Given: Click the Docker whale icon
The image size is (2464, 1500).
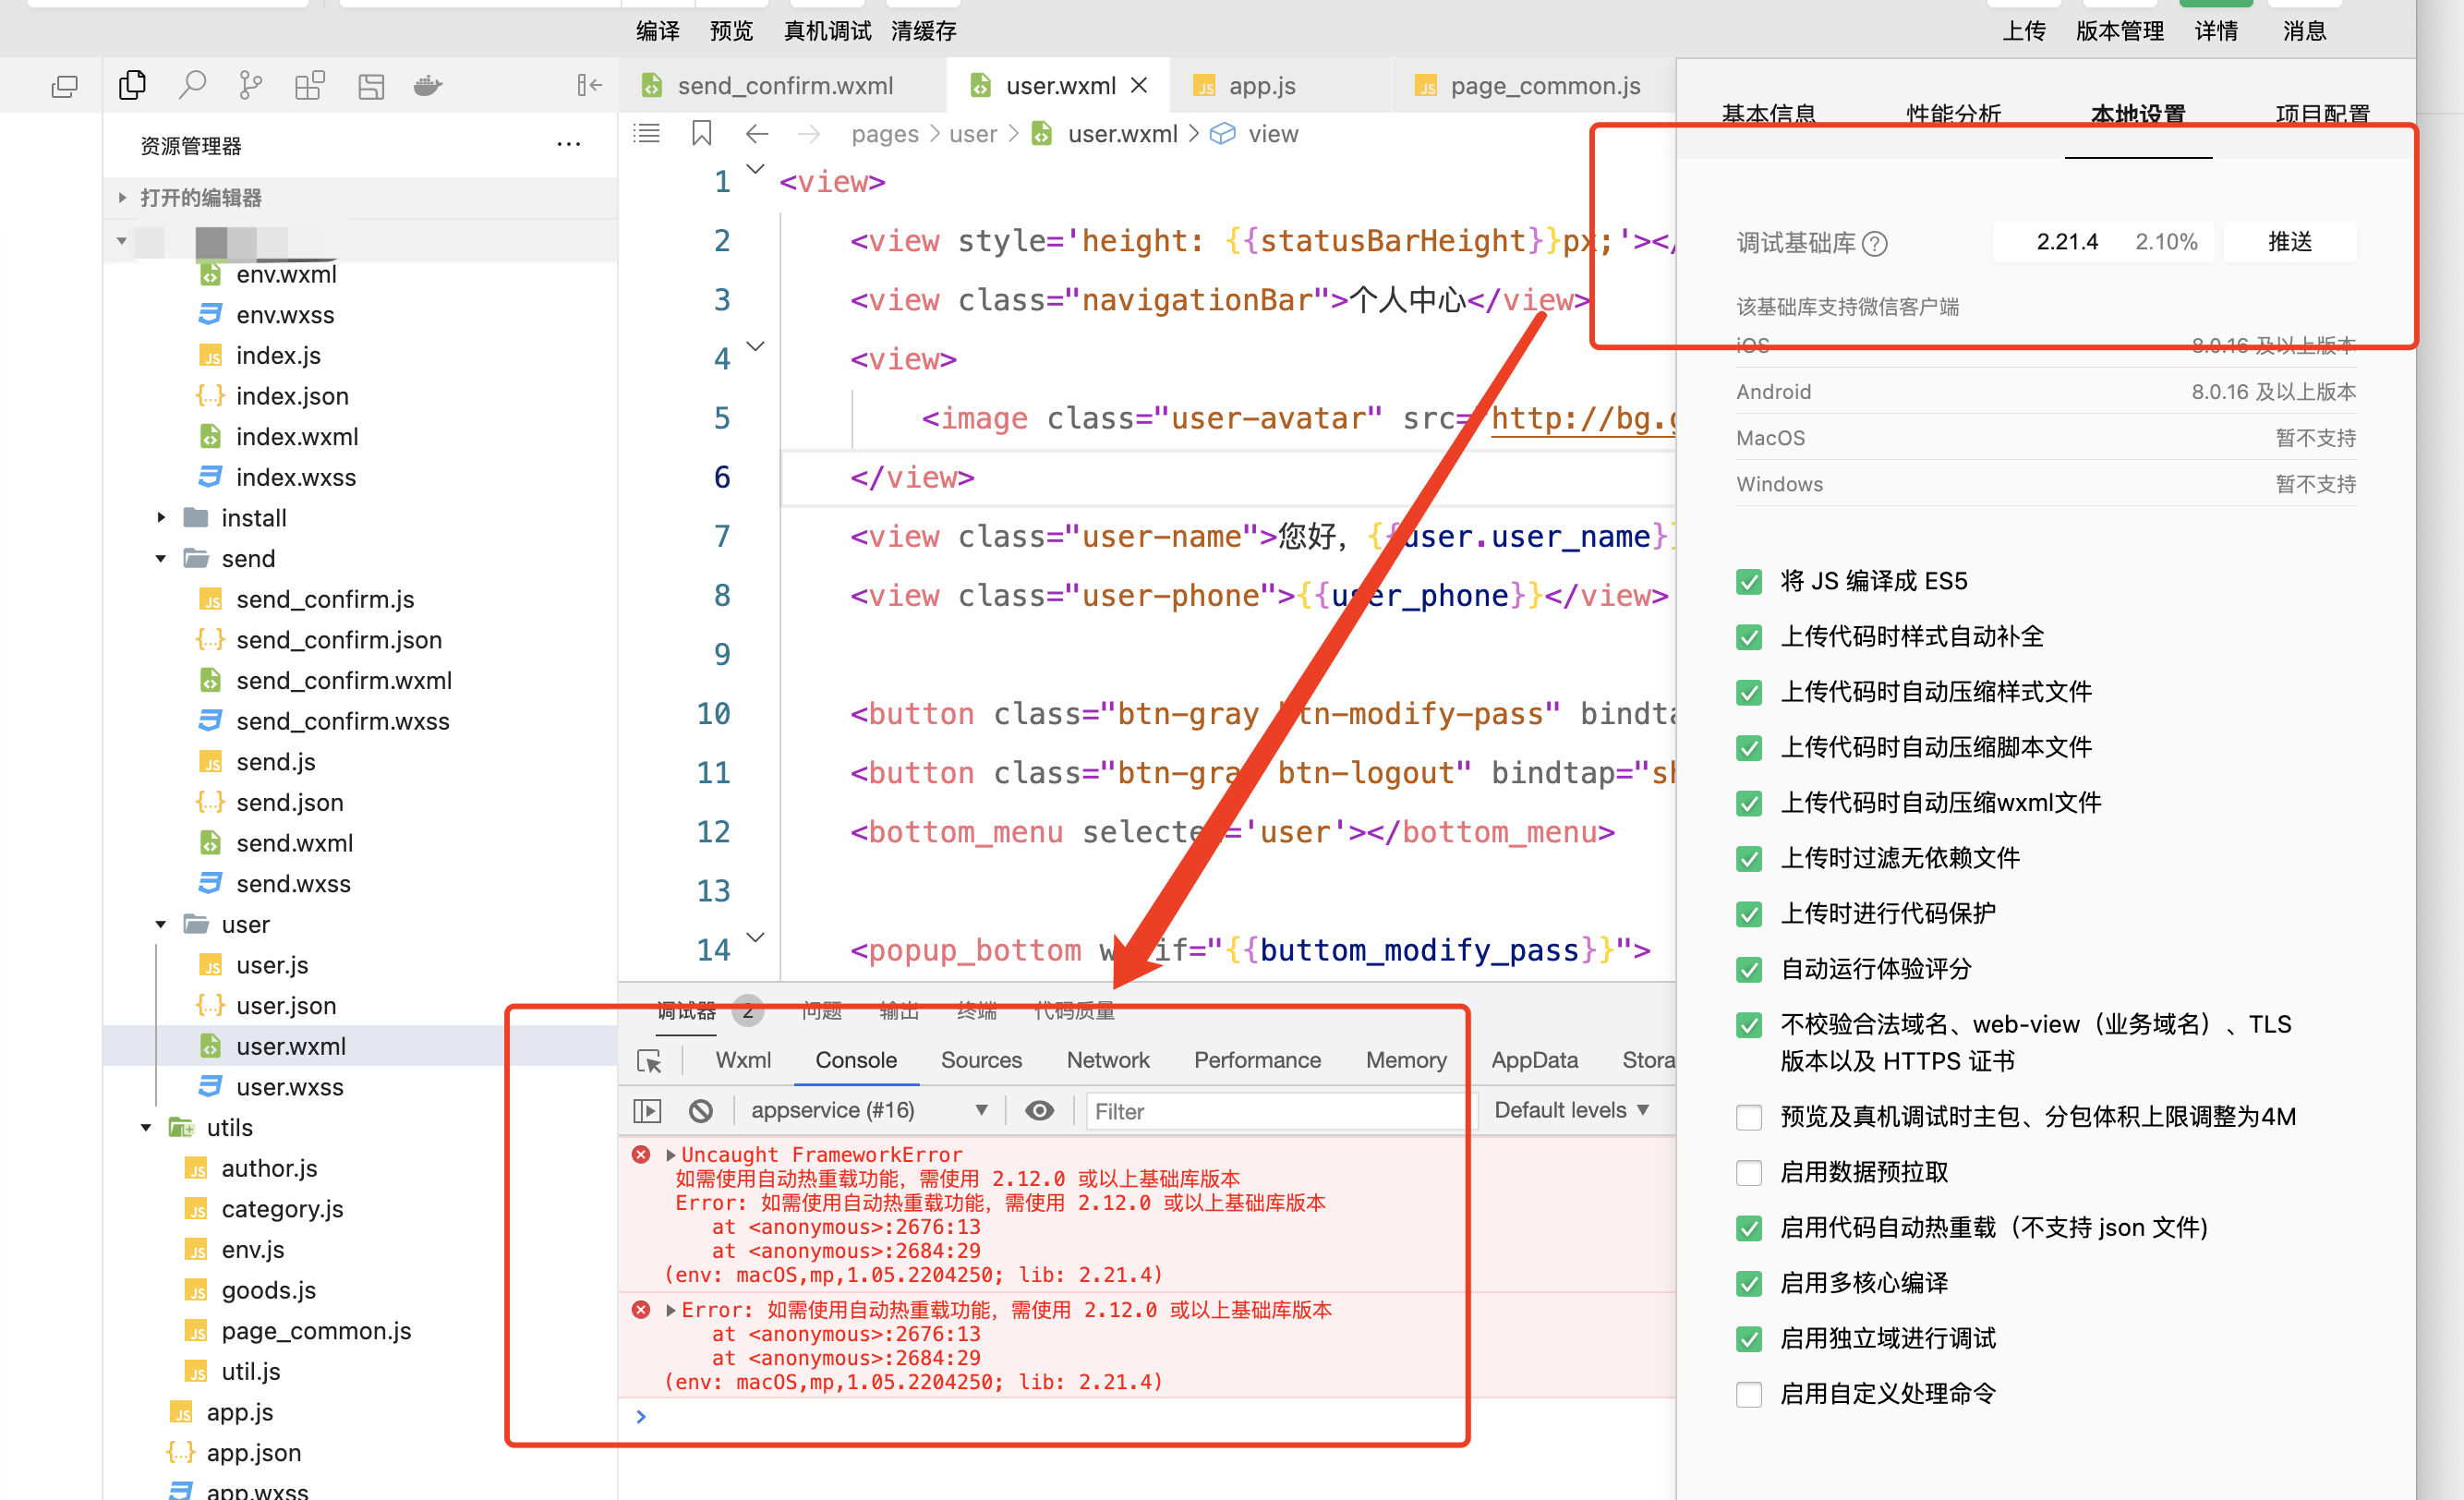Looking at the screenshot, I should 428,85.
